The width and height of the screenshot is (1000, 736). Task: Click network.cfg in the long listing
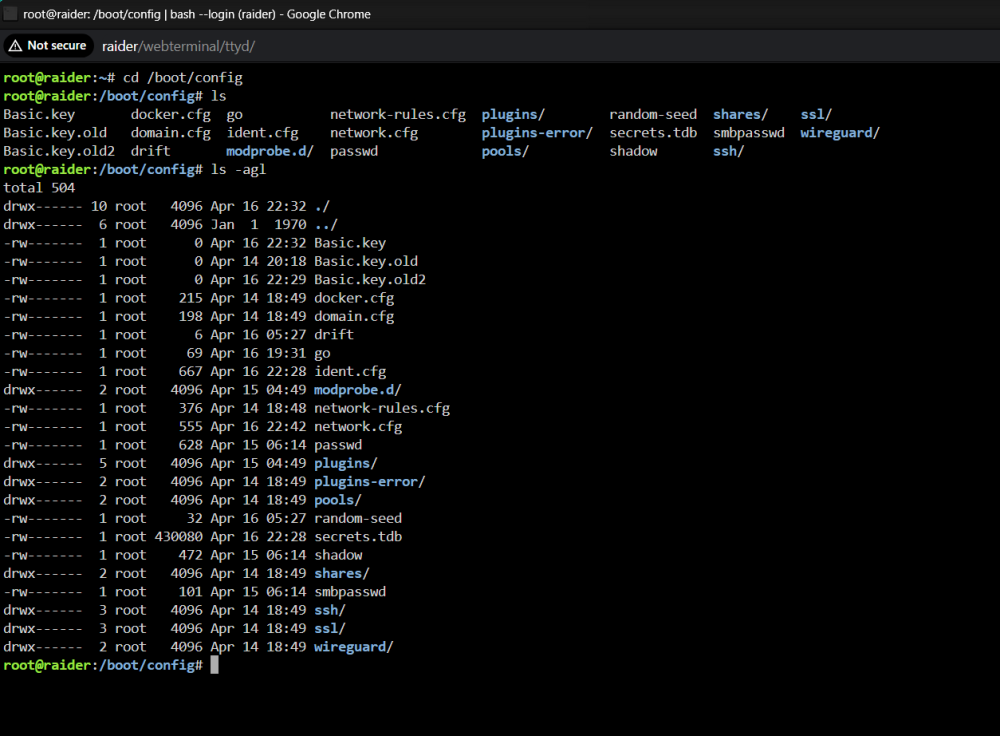(x=358, y=426)
